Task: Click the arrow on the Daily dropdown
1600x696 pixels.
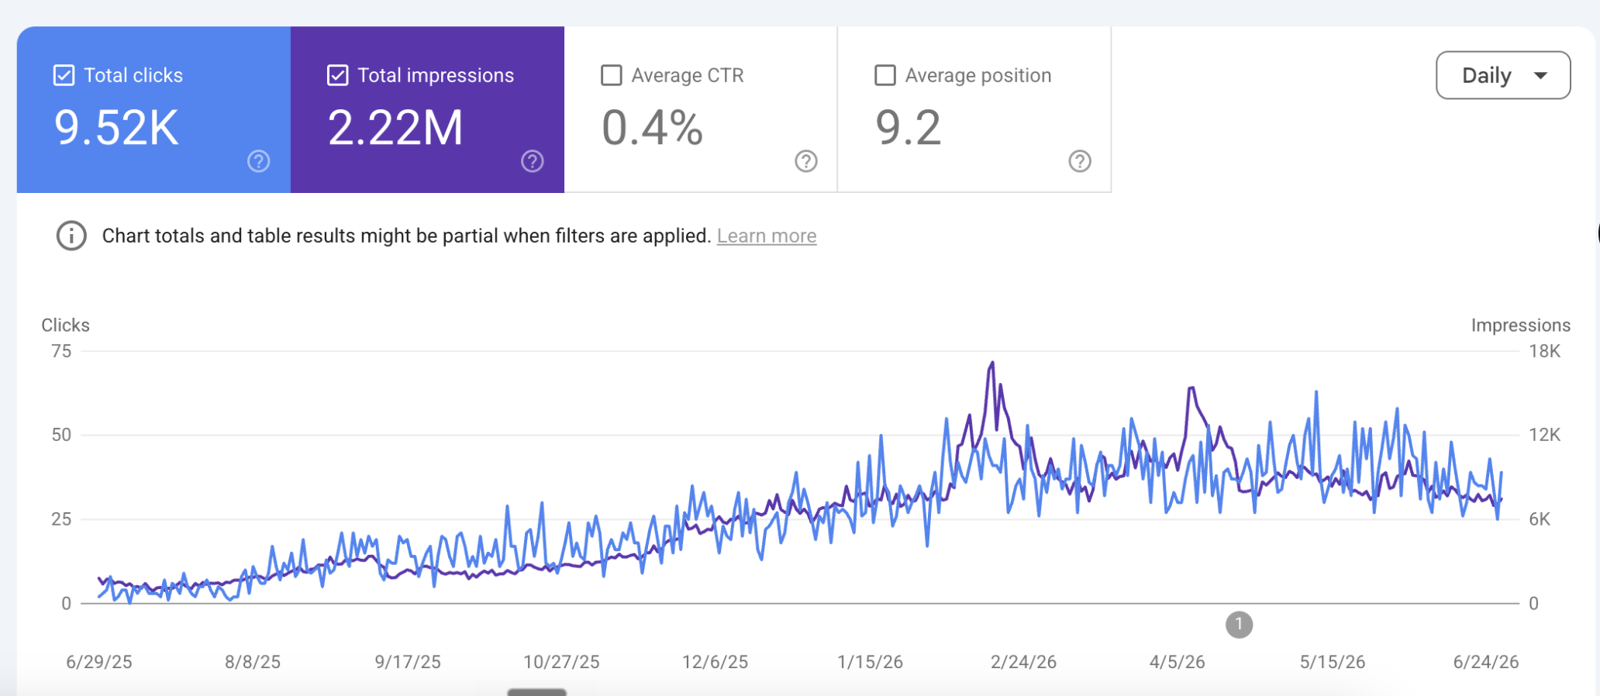Action: point(1541,76)
